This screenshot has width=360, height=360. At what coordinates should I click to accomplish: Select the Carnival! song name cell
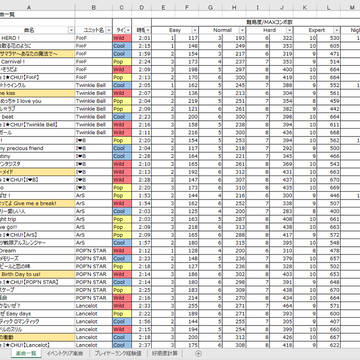click(37, 62)
